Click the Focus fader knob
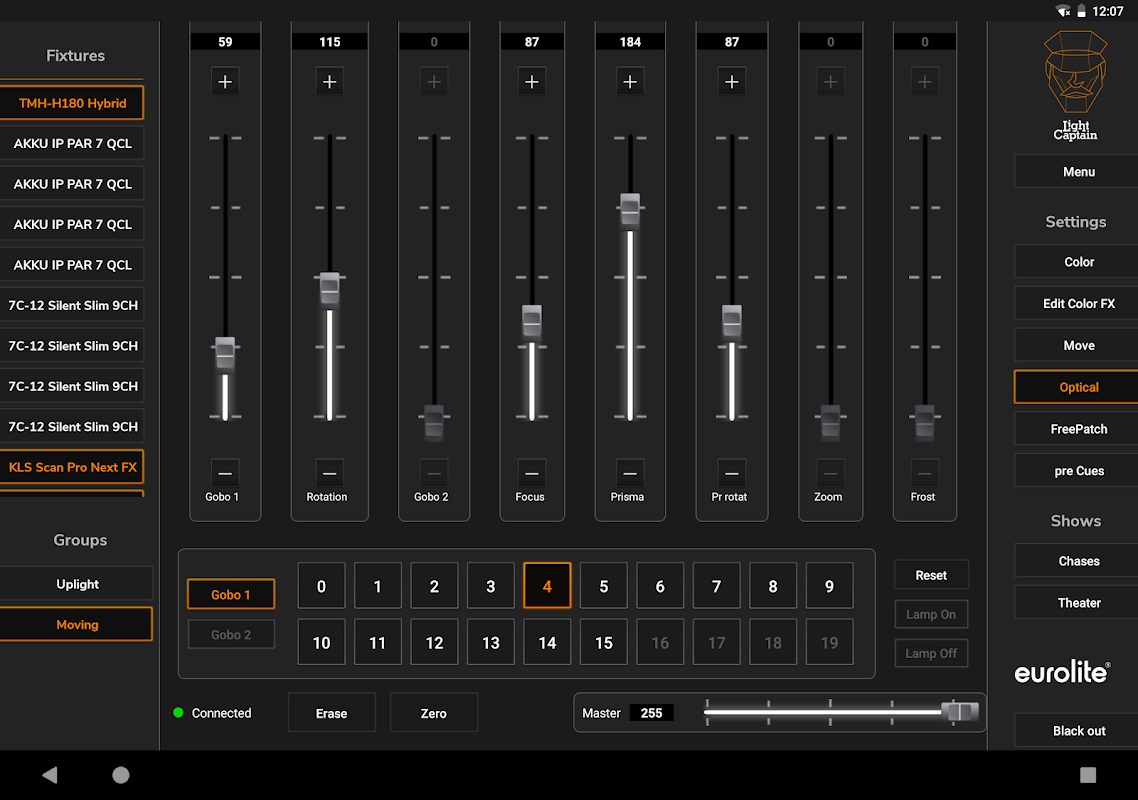Screen dimensions: 1138x800 (x=532, y=322)
